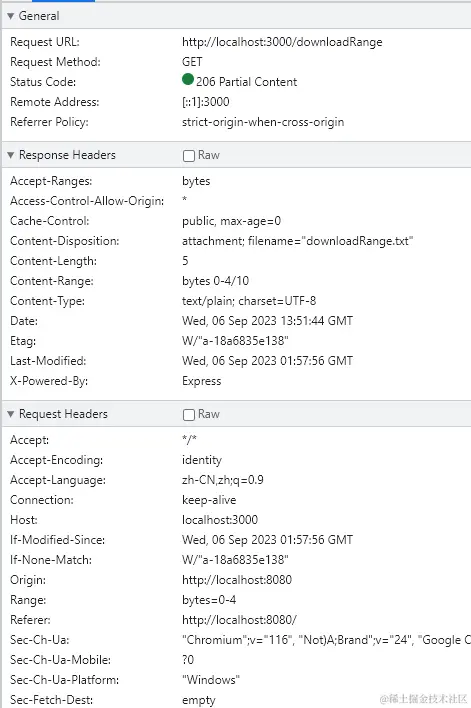Click the Range: request header name

(28, 600)
